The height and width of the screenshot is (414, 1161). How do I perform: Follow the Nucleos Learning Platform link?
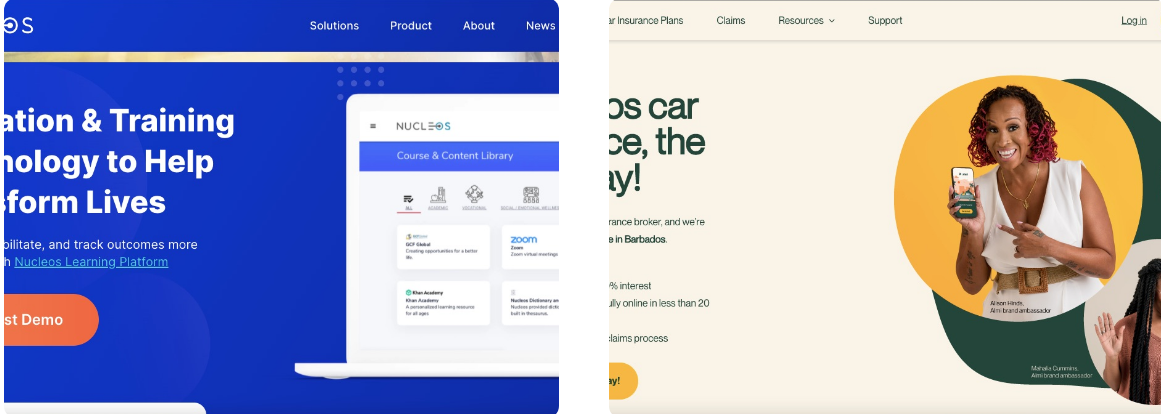click(x=91, y=261)
